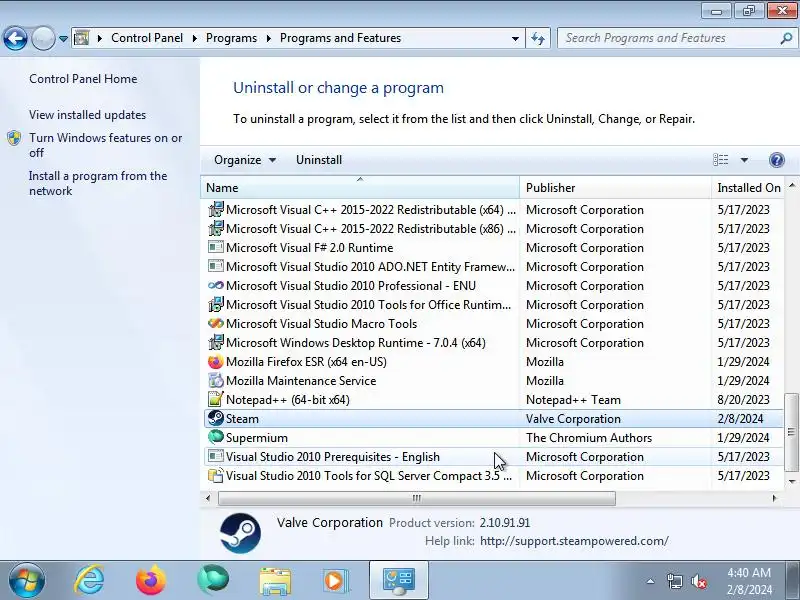Click the horizontal scrollbar thumb
800x600 pixels.
point(417,498)
